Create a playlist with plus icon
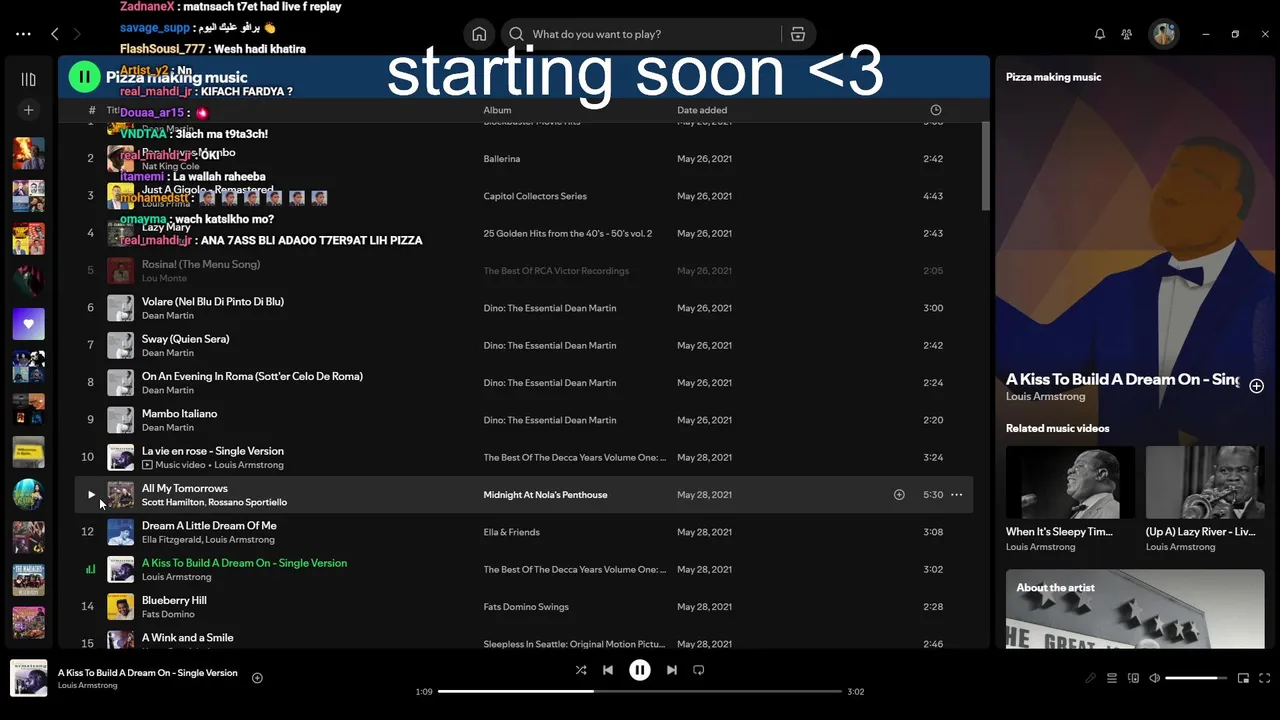The image size is (1280, 720). [29, 110]
